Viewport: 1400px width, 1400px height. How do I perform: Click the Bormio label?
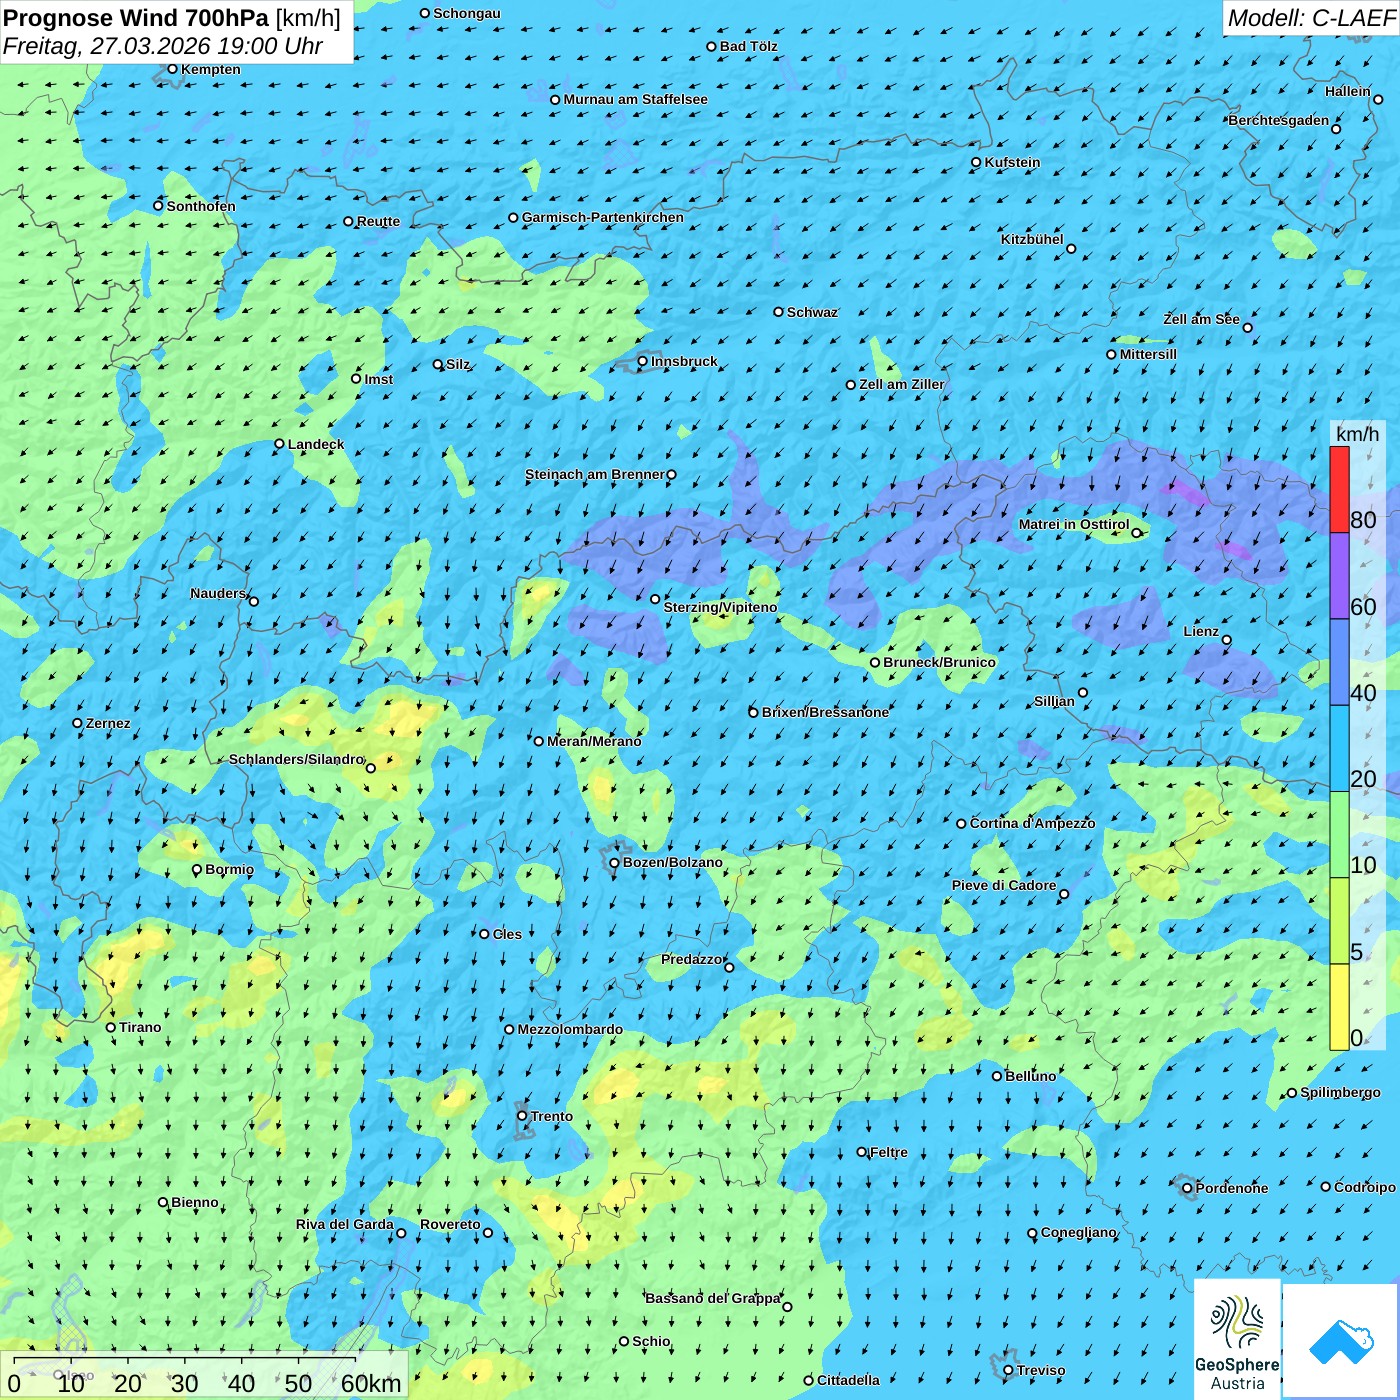229,869
